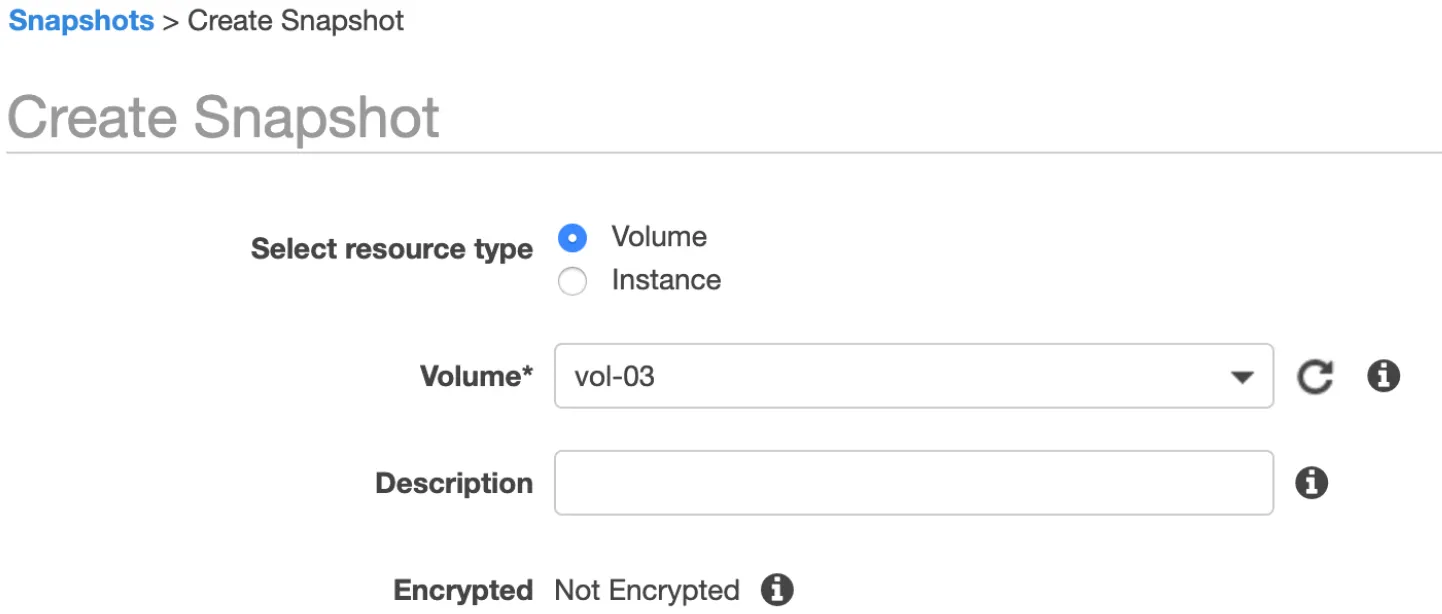Click the bold "Description" field label
This screenshot has height=614, width=1442.
click(x=454, y=484)
